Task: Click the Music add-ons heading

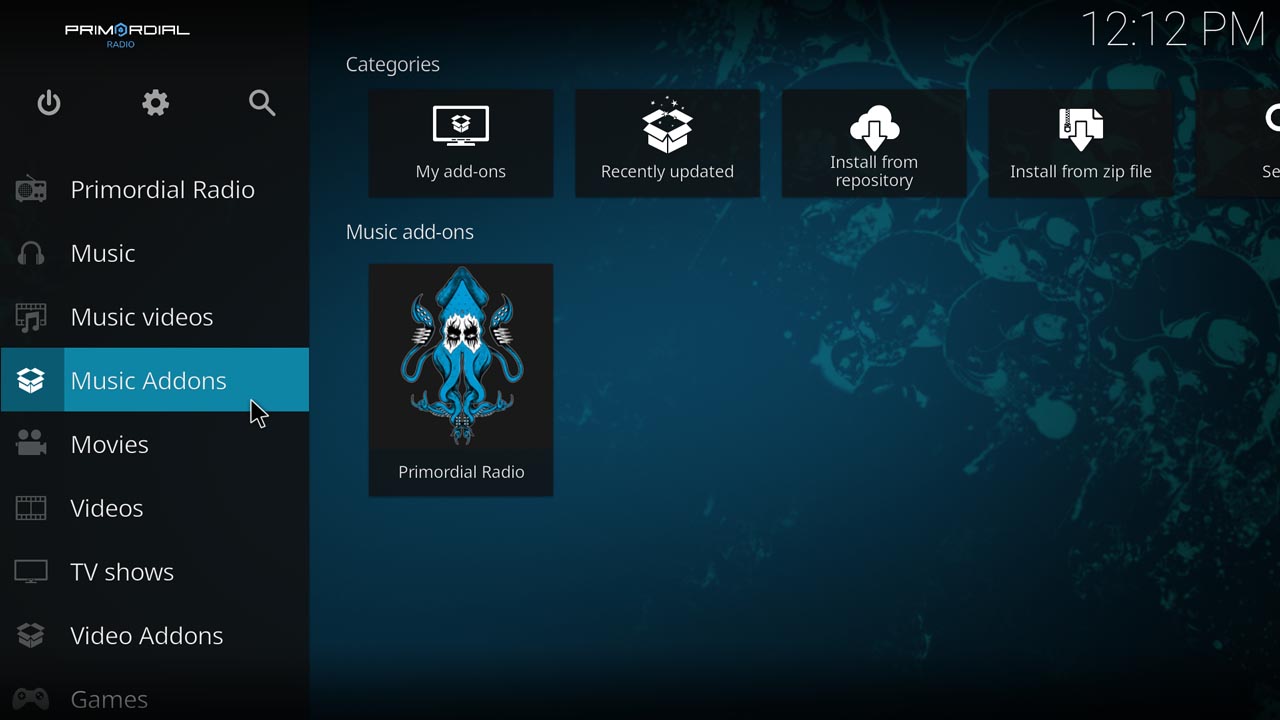Action: click(409, 232)
